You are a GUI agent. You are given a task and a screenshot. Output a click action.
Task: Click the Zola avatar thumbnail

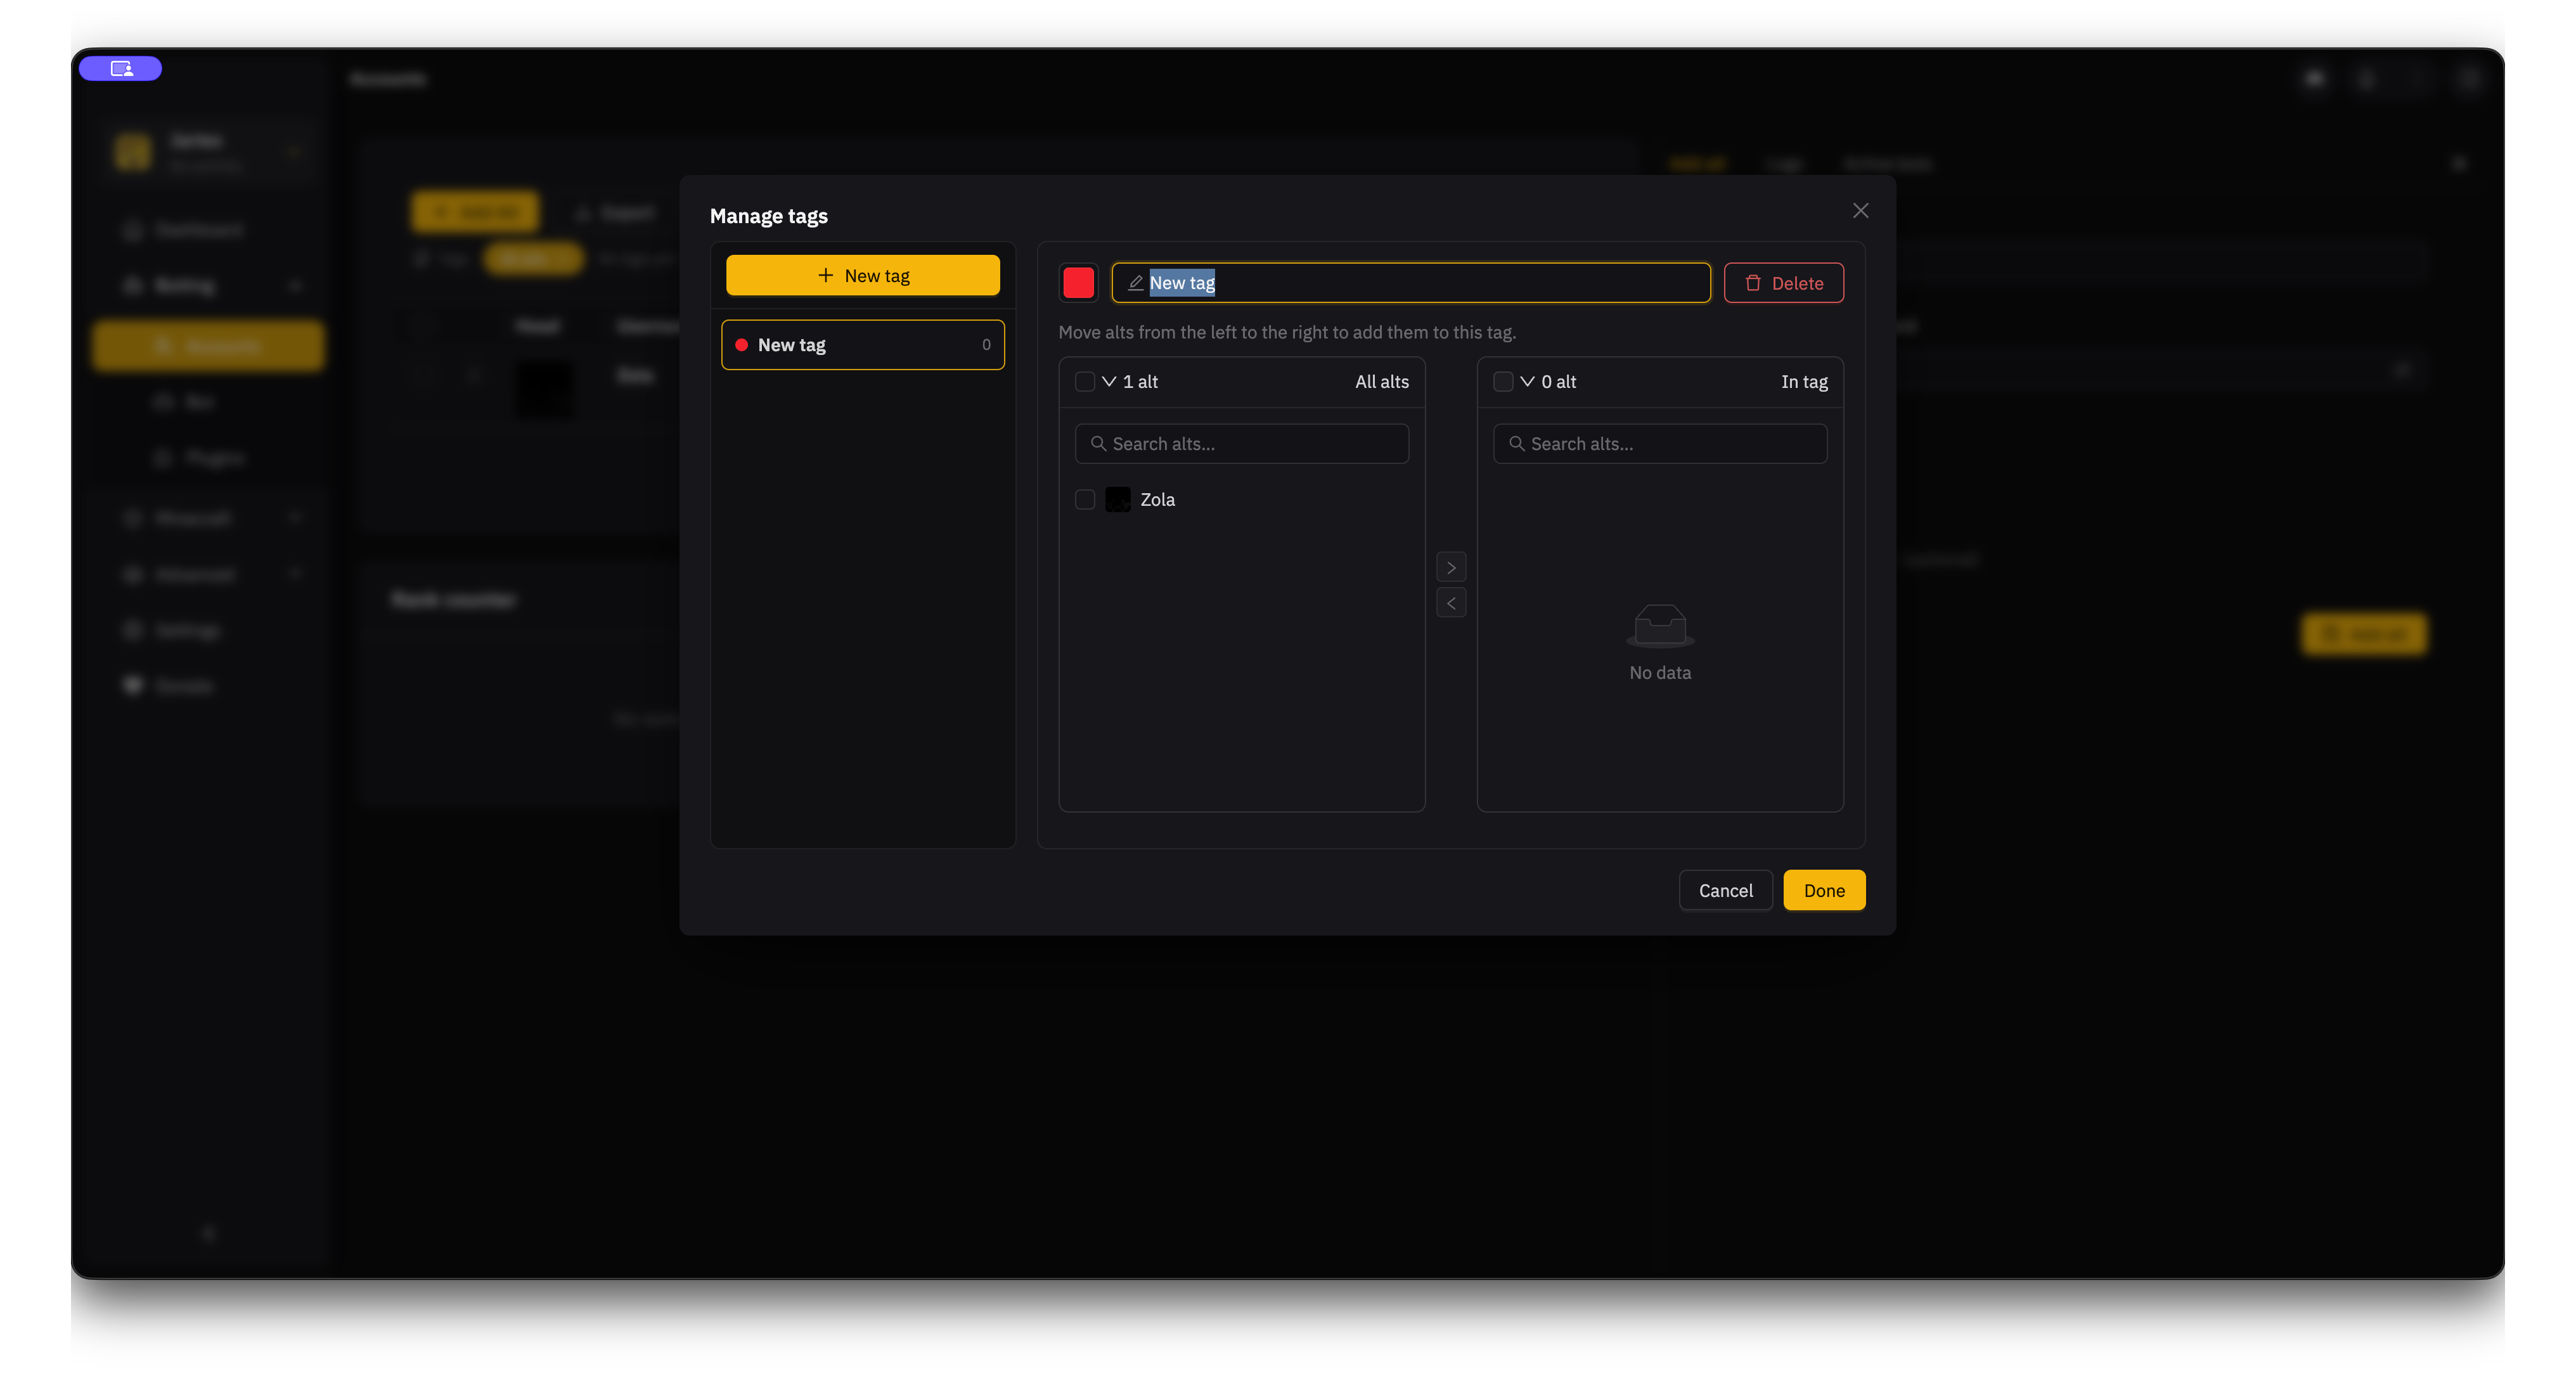pyautogui.click(x=1118, y=500)
